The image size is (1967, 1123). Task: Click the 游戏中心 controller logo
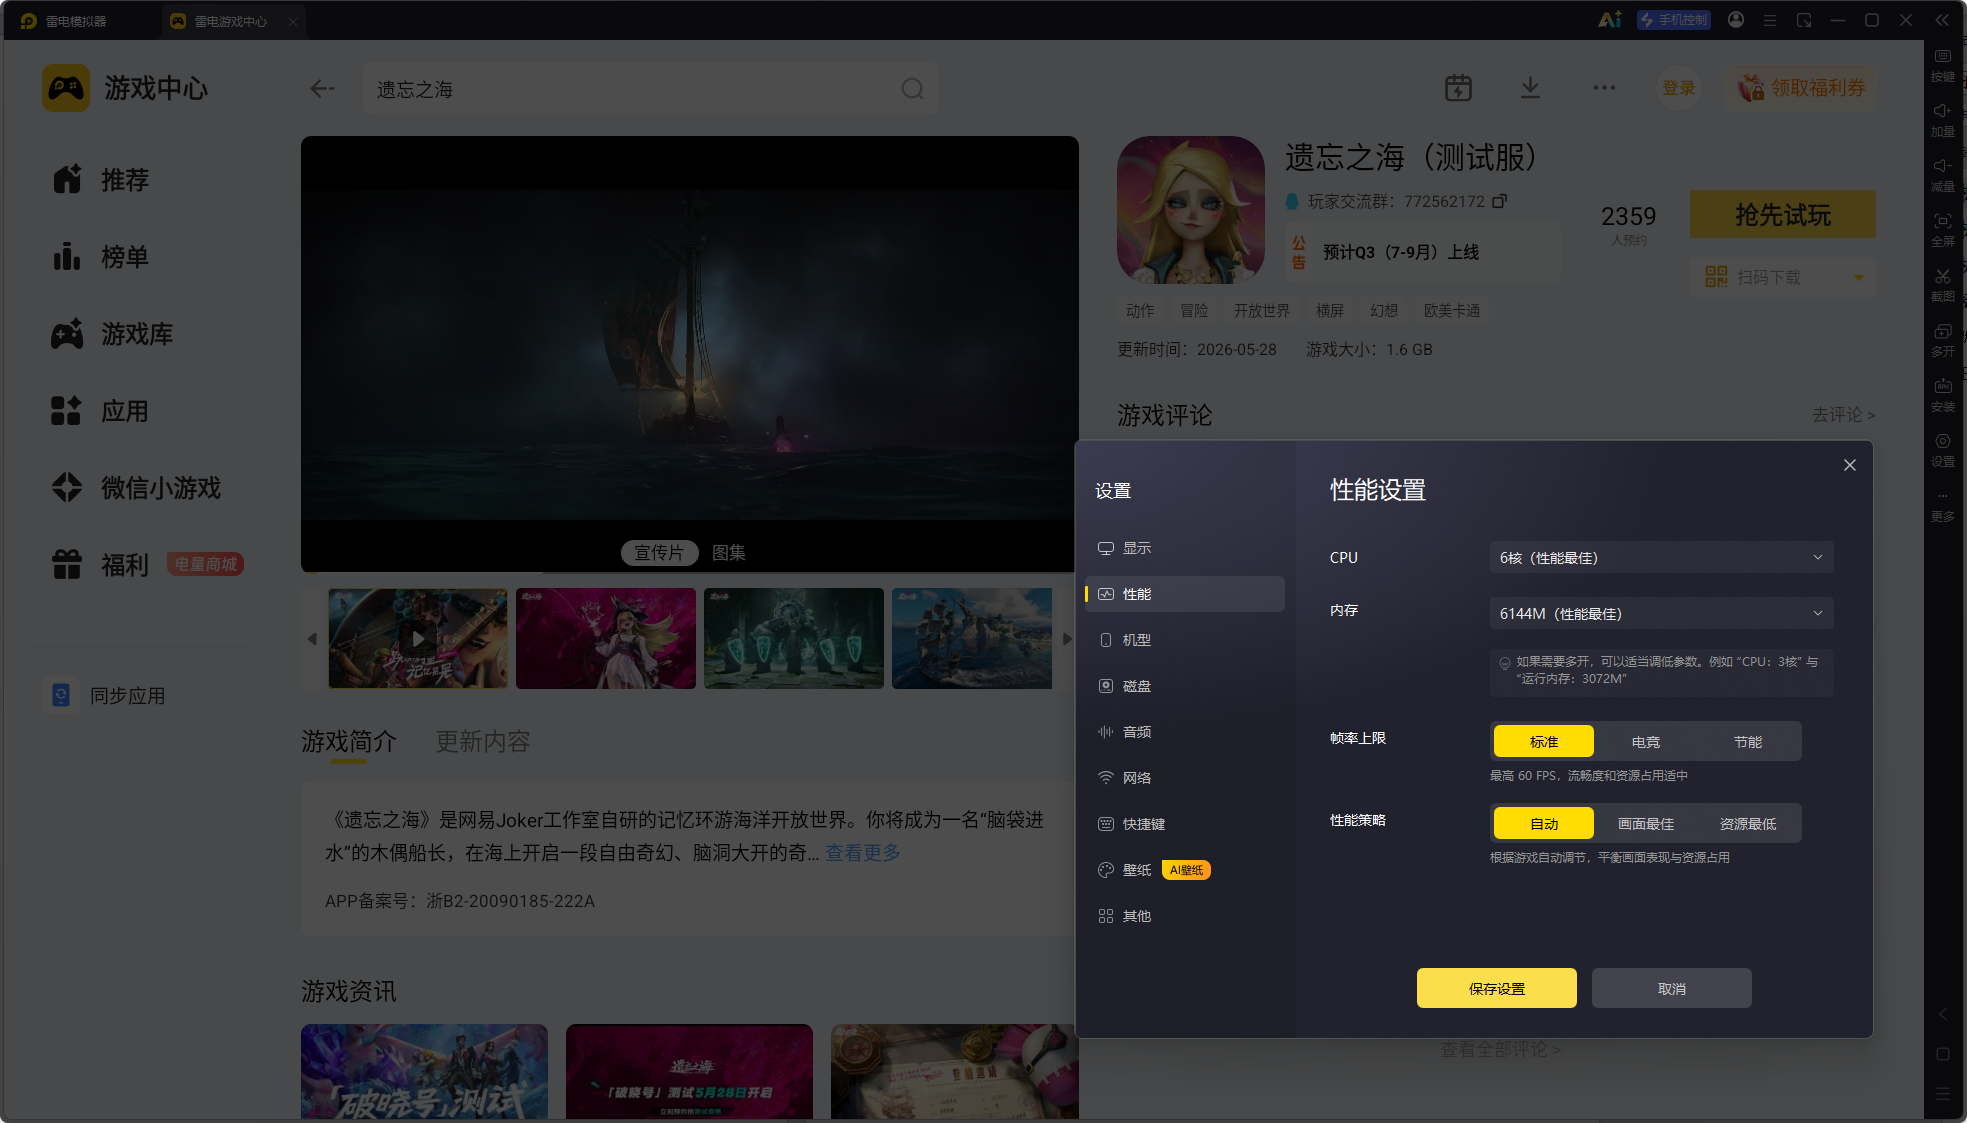66,88
